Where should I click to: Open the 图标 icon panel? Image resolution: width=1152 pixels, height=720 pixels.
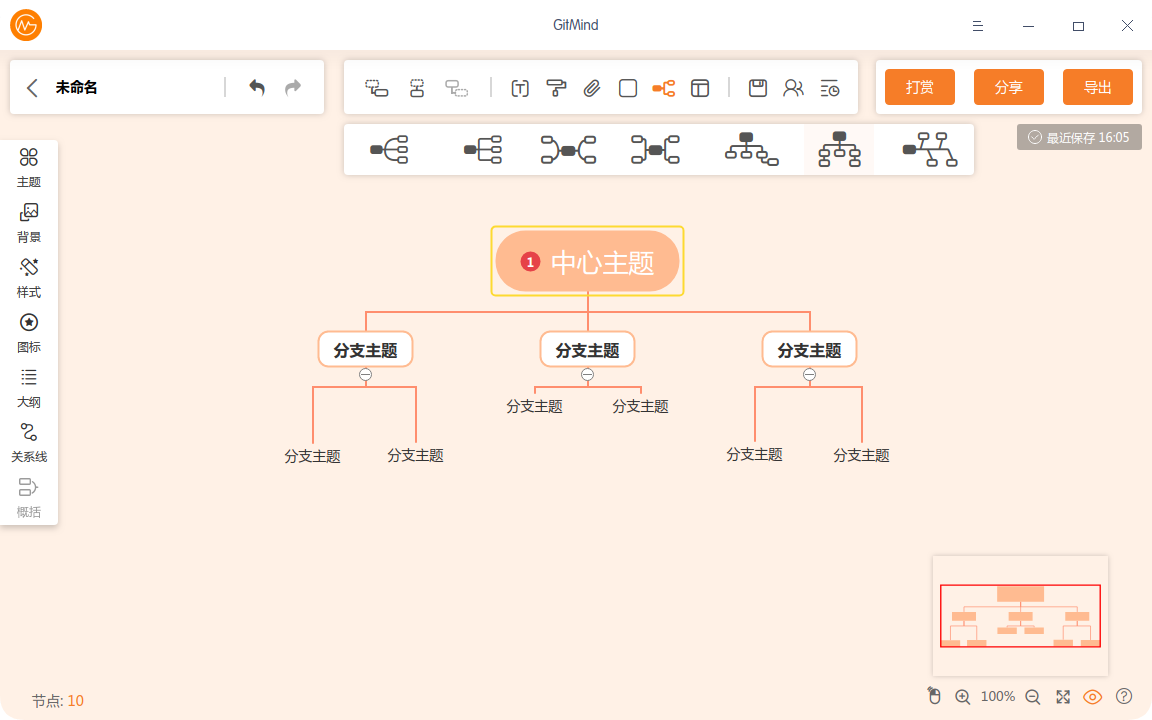click(x=29, y=332)
